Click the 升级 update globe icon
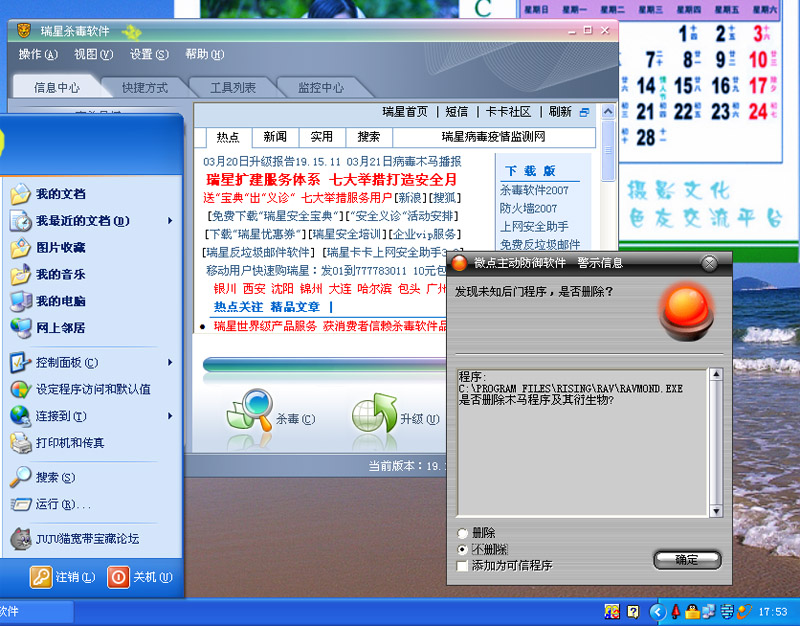Screen dimensions: 800x626 click(x=374, y=412)
